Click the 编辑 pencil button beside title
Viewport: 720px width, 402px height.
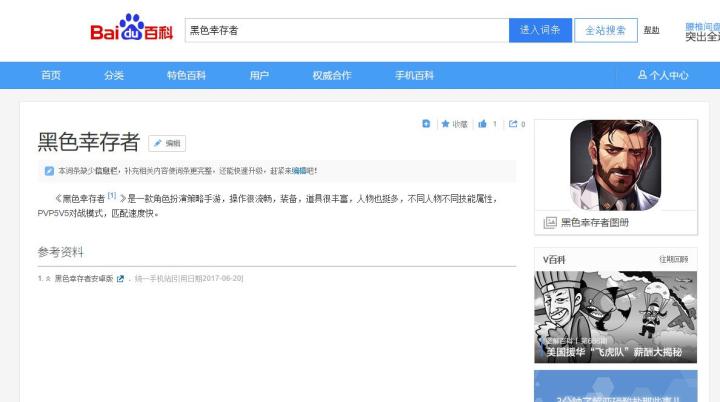click(x=167, y=143)
